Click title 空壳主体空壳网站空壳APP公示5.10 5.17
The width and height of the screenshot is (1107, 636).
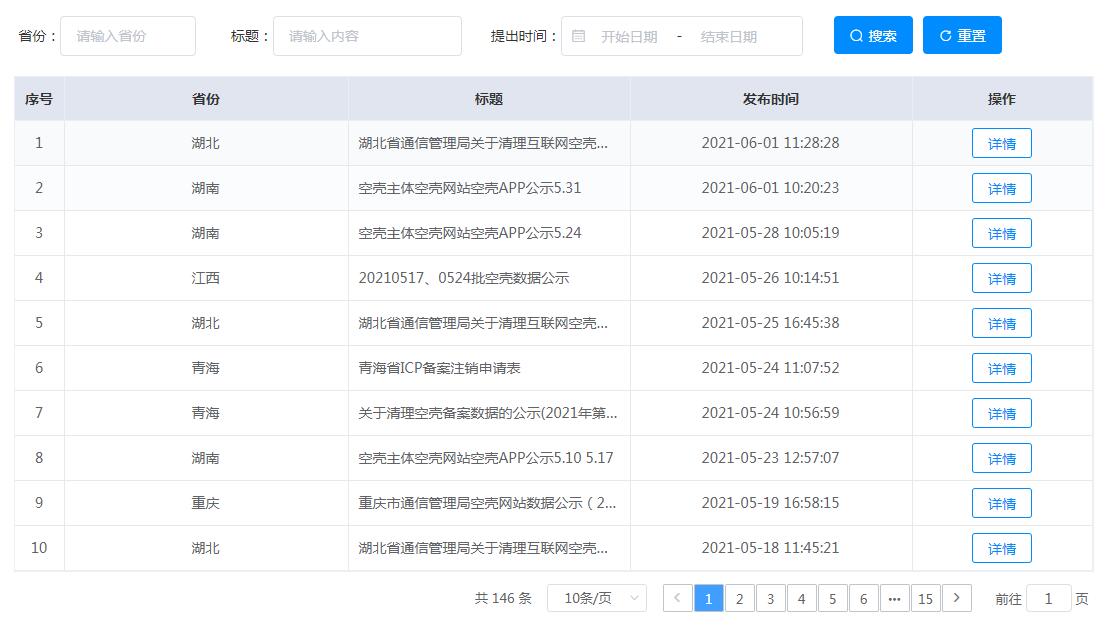click(486, 458)
